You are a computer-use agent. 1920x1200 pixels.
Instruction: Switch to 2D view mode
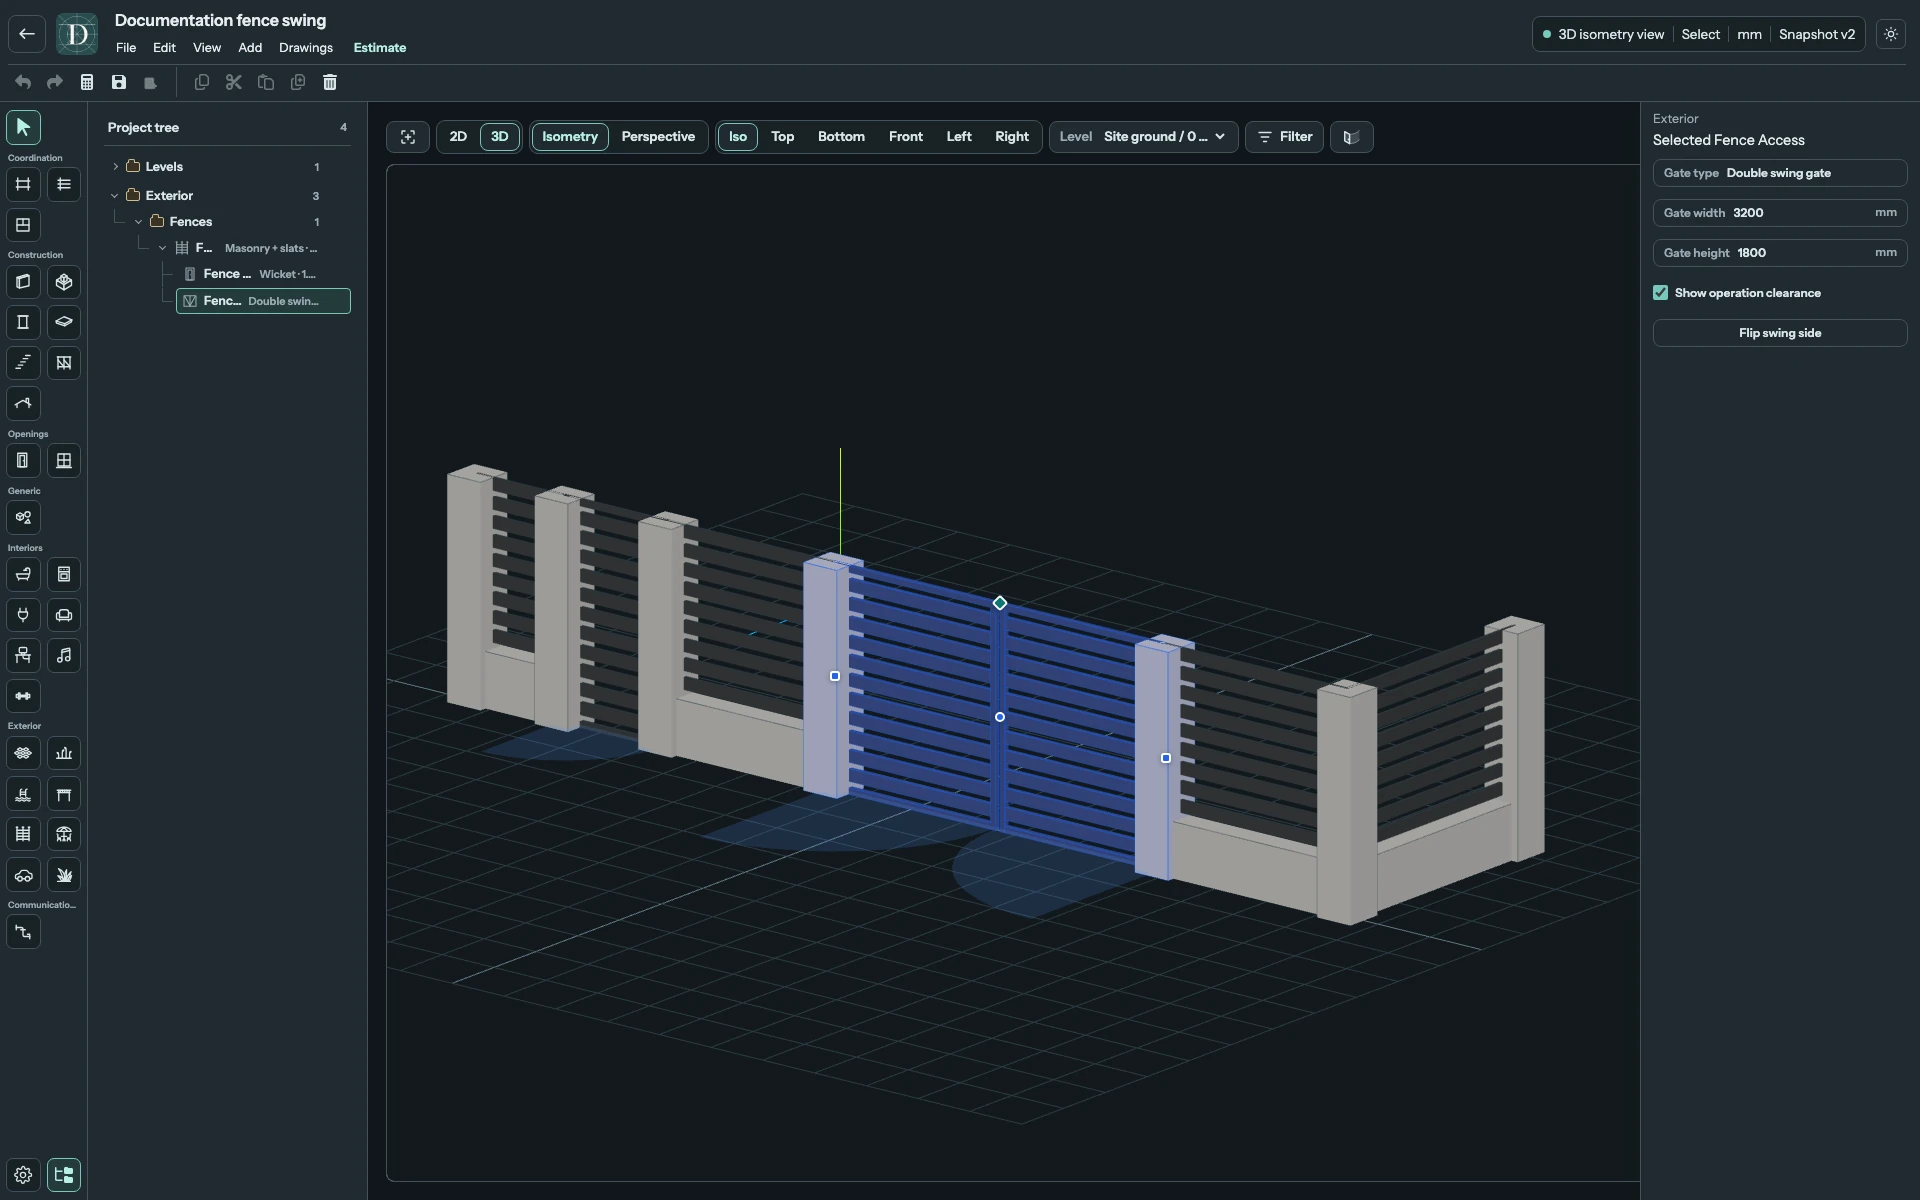(458, 137)
